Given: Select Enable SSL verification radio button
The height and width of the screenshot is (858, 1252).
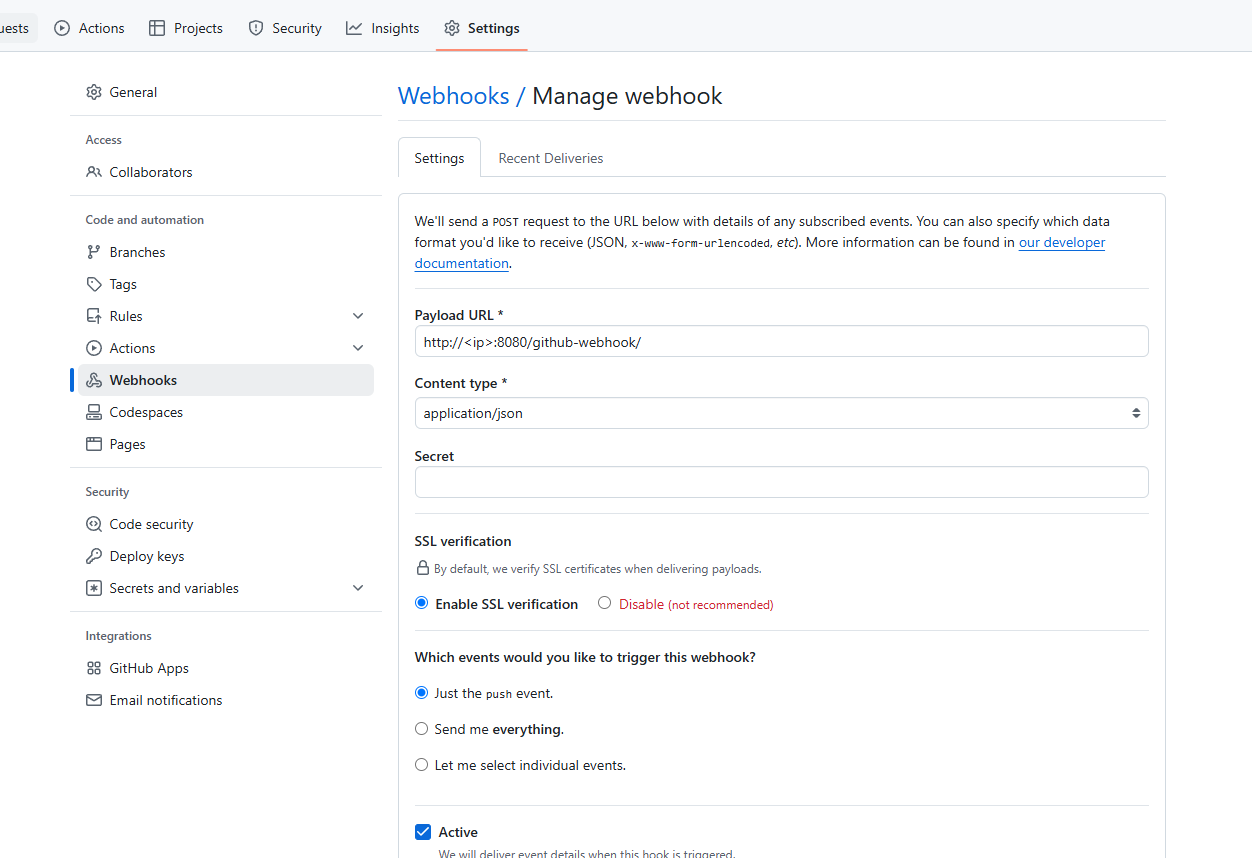Looking at the screenshot, I should click(422, 603).
